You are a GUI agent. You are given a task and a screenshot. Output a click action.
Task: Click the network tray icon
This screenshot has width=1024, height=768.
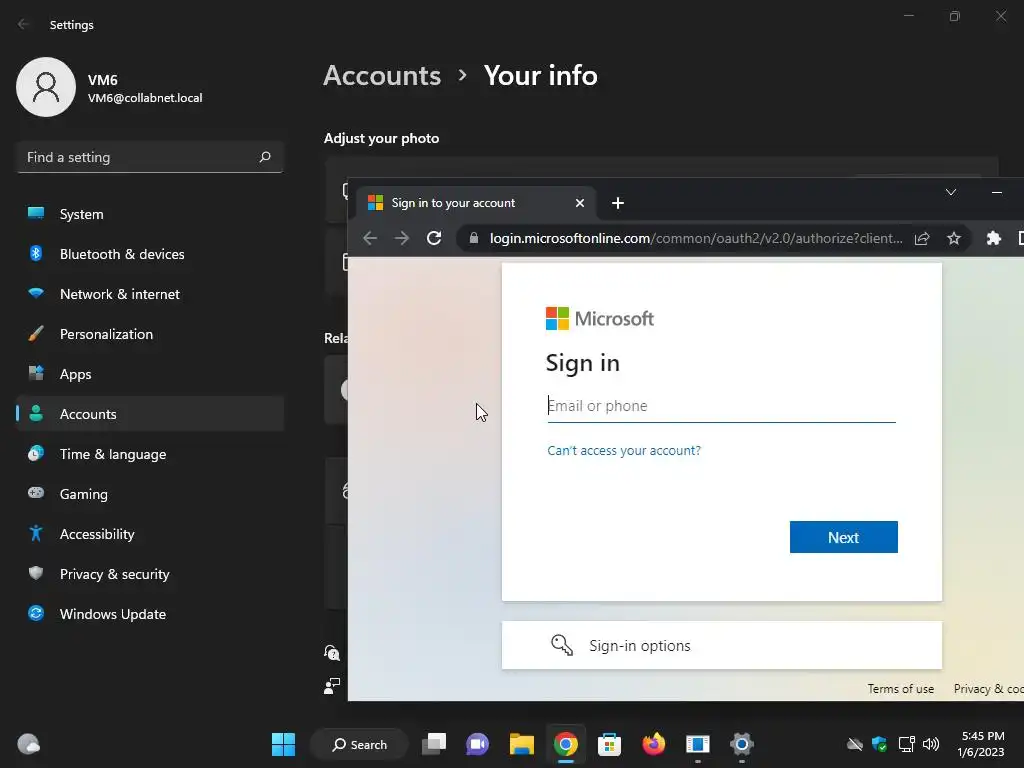tap(906, 744)
